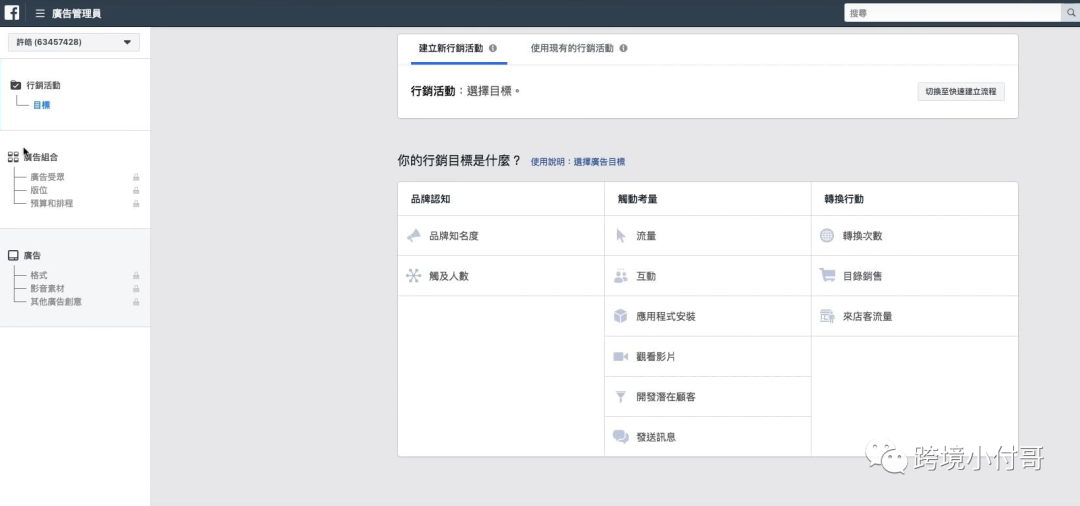Choose the 應用程式安裝 objective
The image size is (1080, 506).
pyautogui.click(x=707, y=316)
